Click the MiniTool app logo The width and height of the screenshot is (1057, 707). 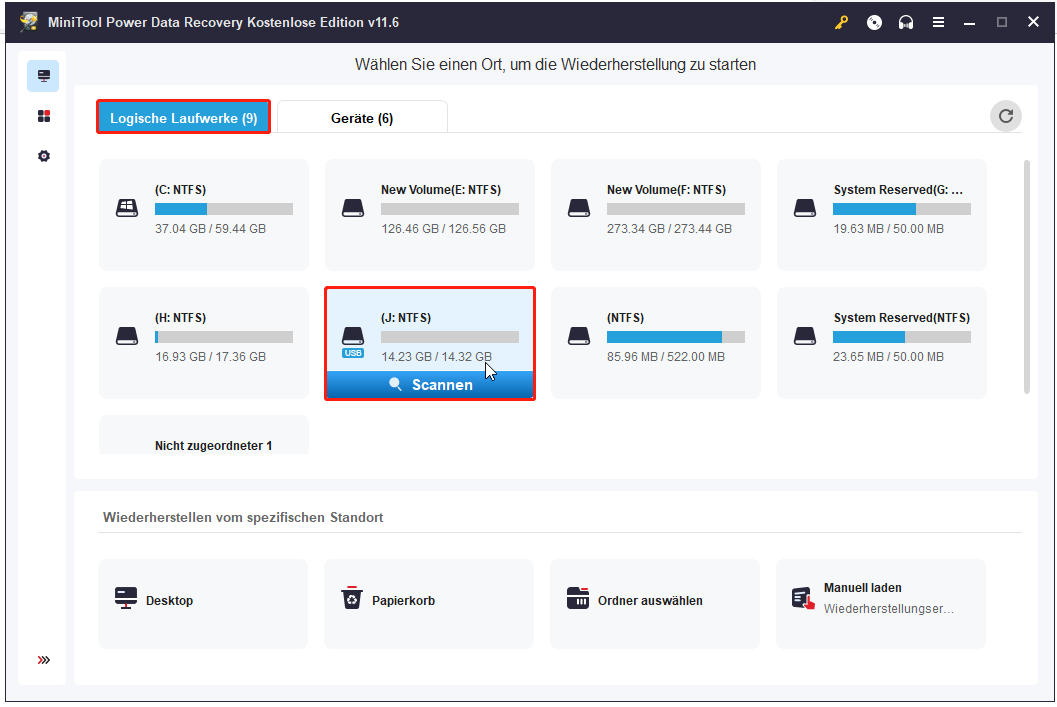[29, 22]
